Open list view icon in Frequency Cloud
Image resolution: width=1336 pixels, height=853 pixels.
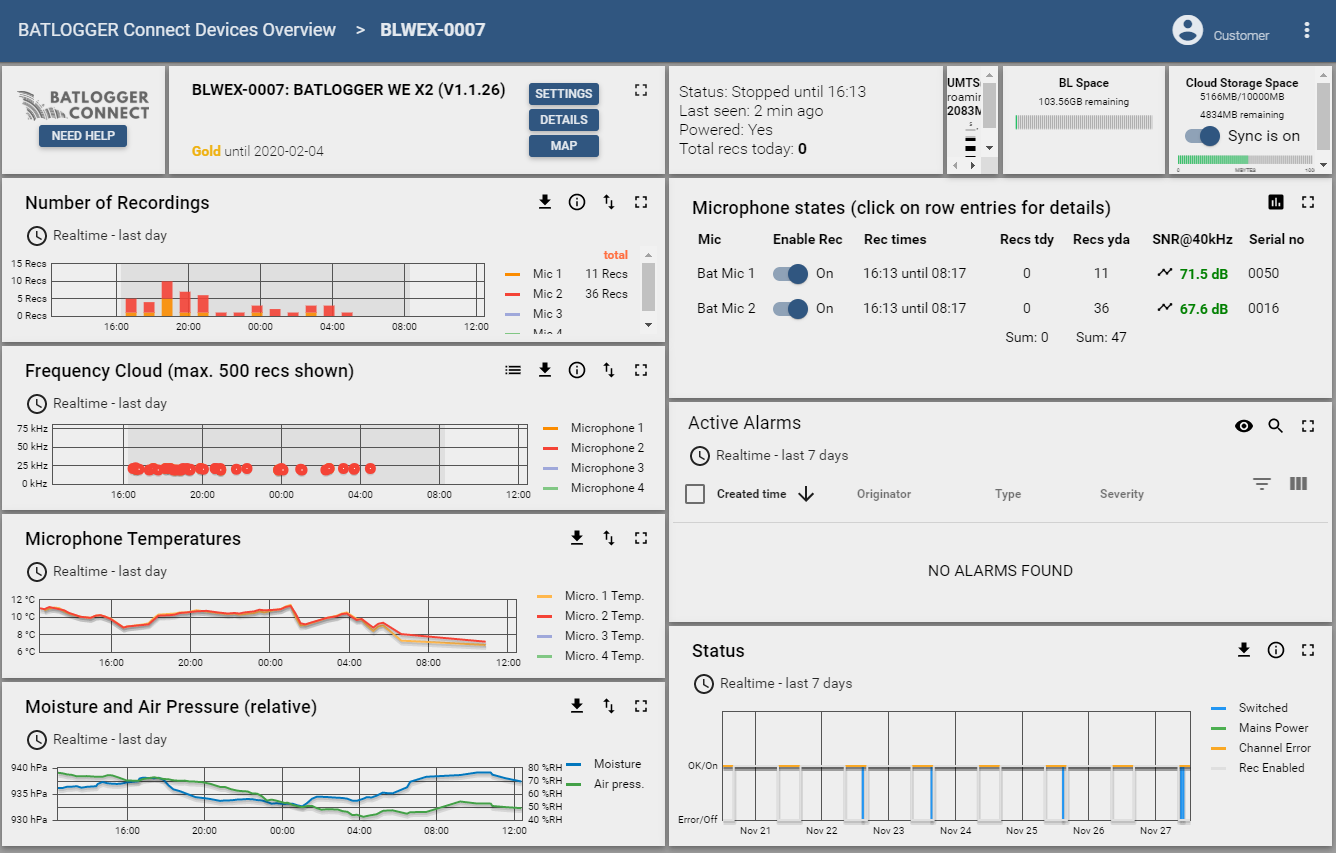(x=513, y=370)
